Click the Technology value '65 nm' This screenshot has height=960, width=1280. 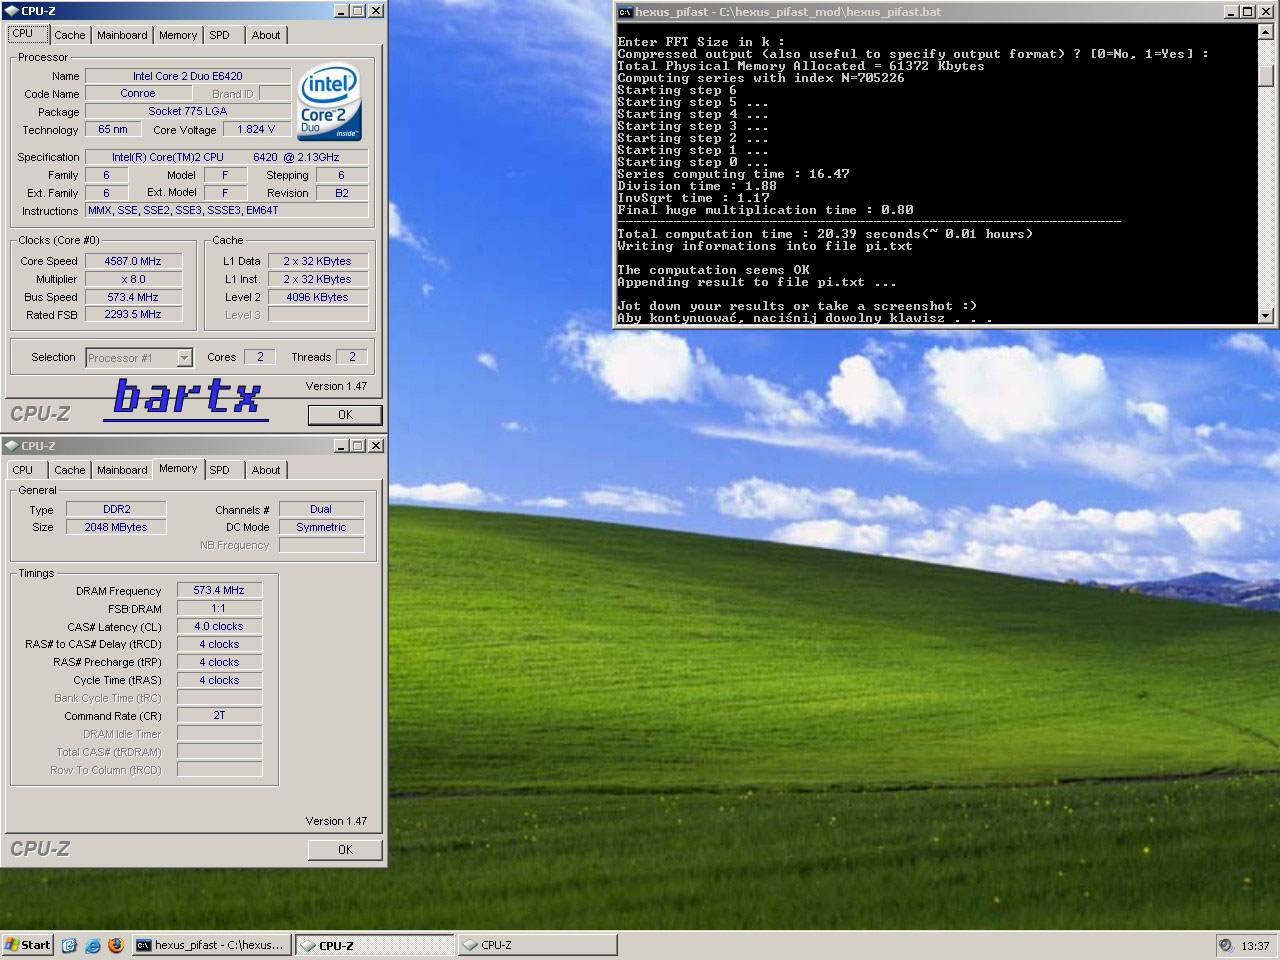[x=113, y=129]
